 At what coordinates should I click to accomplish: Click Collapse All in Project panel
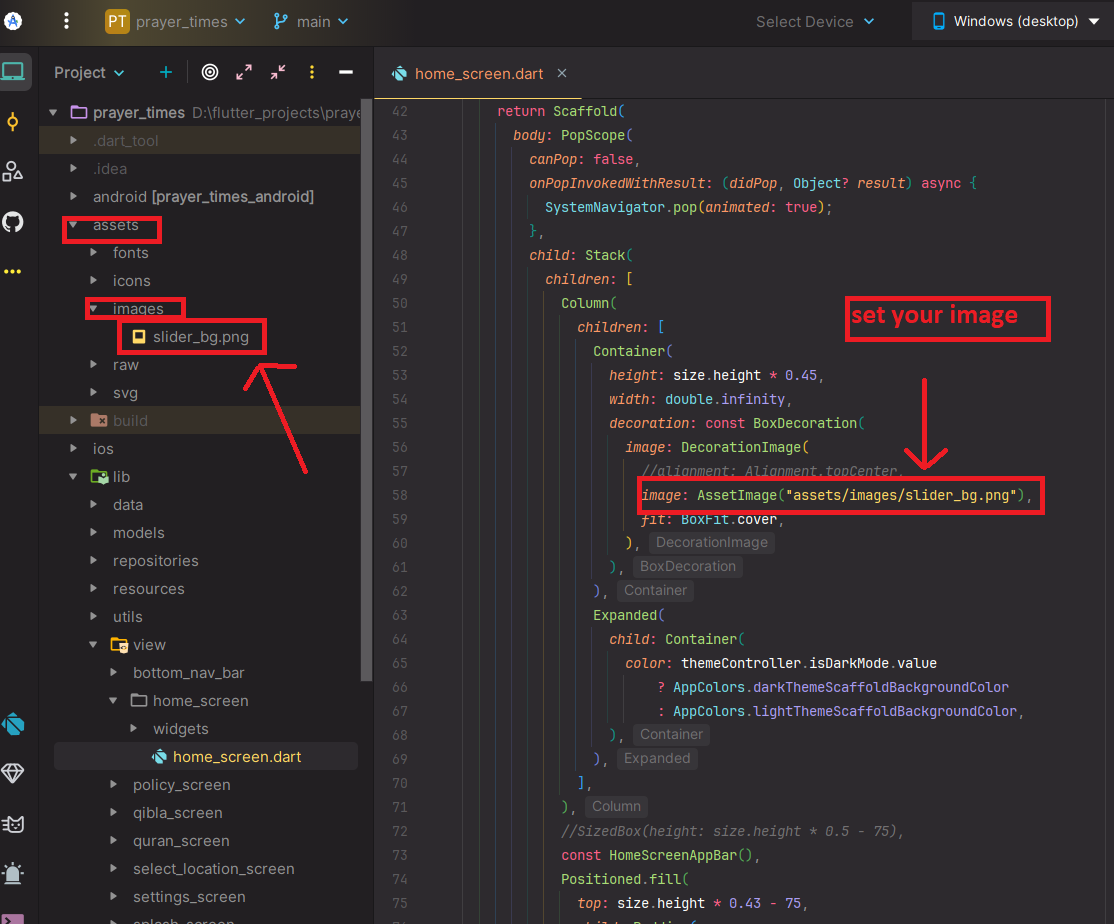point(278,72)
